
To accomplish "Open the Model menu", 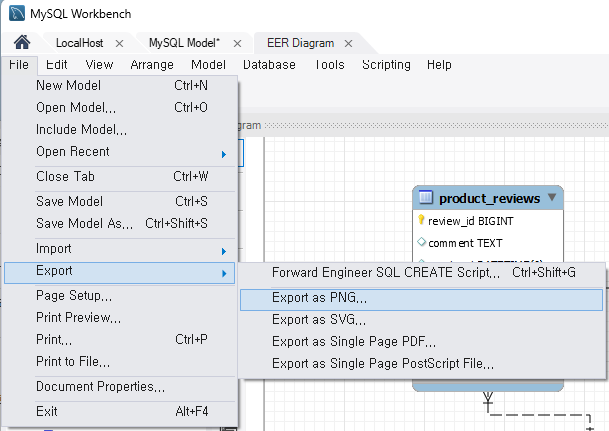I will pyautogui.click(x=208, y=64).
